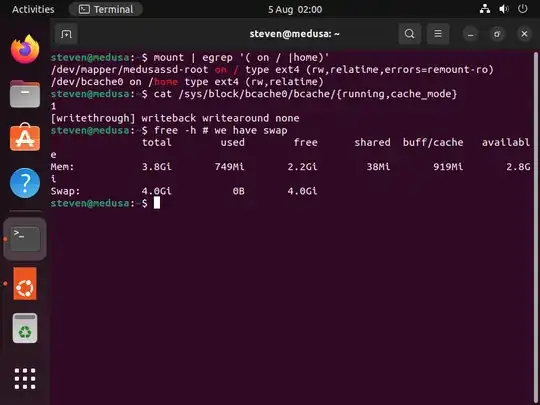Click the '749Mi' used memory value

point(230,167)
